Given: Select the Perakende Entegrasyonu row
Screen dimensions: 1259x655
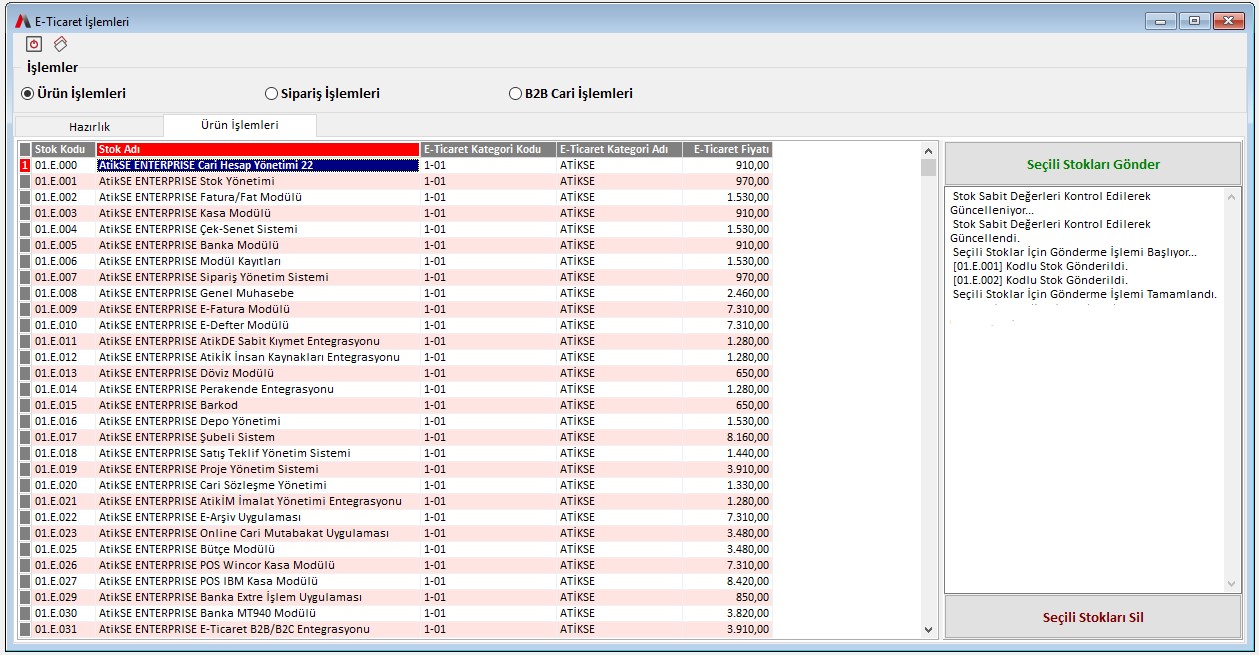Looking at the screenshot, I should (396, 389).
